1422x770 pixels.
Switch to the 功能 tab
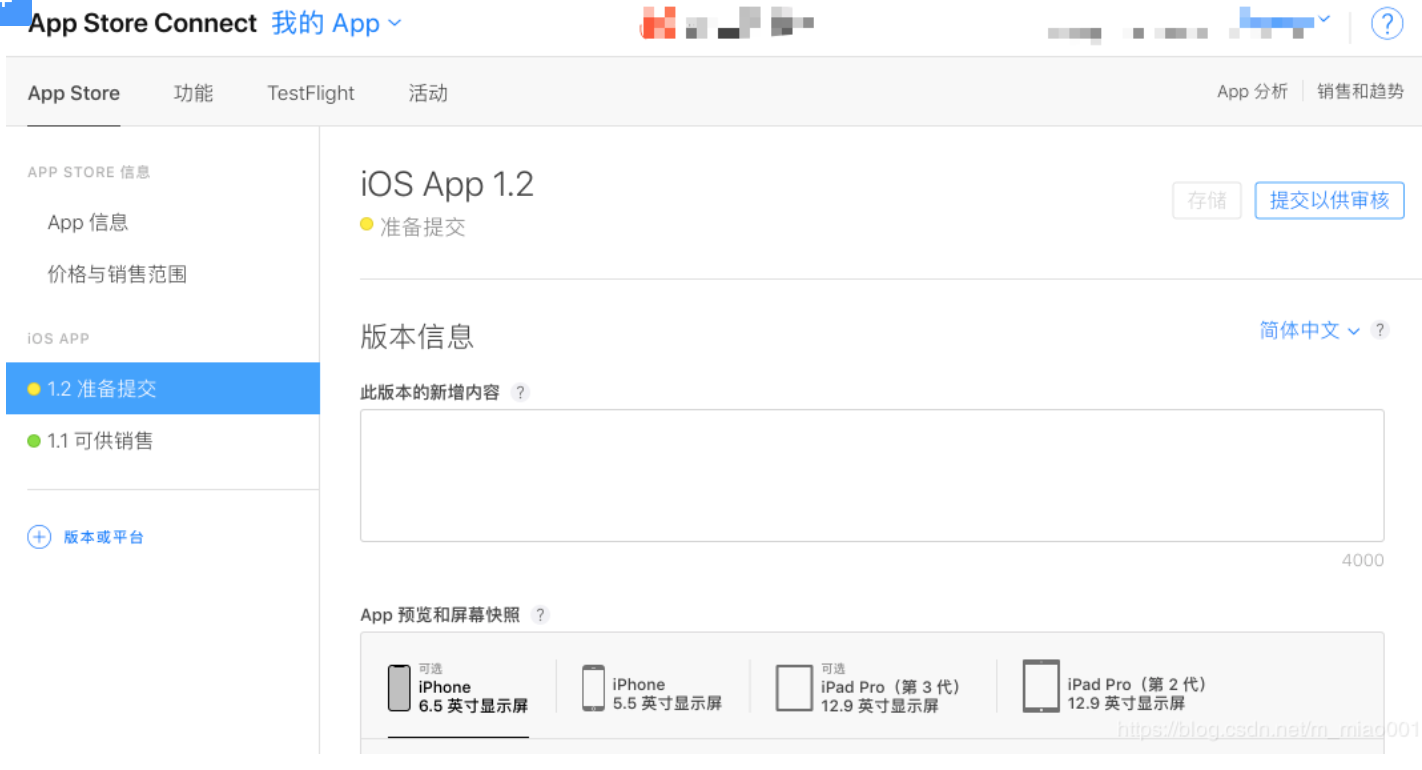[193, 93]
